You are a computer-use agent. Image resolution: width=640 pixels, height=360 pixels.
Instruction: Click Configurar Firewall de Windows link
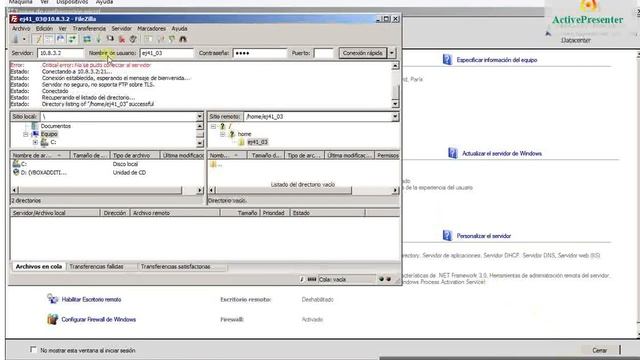pos(98,319)
